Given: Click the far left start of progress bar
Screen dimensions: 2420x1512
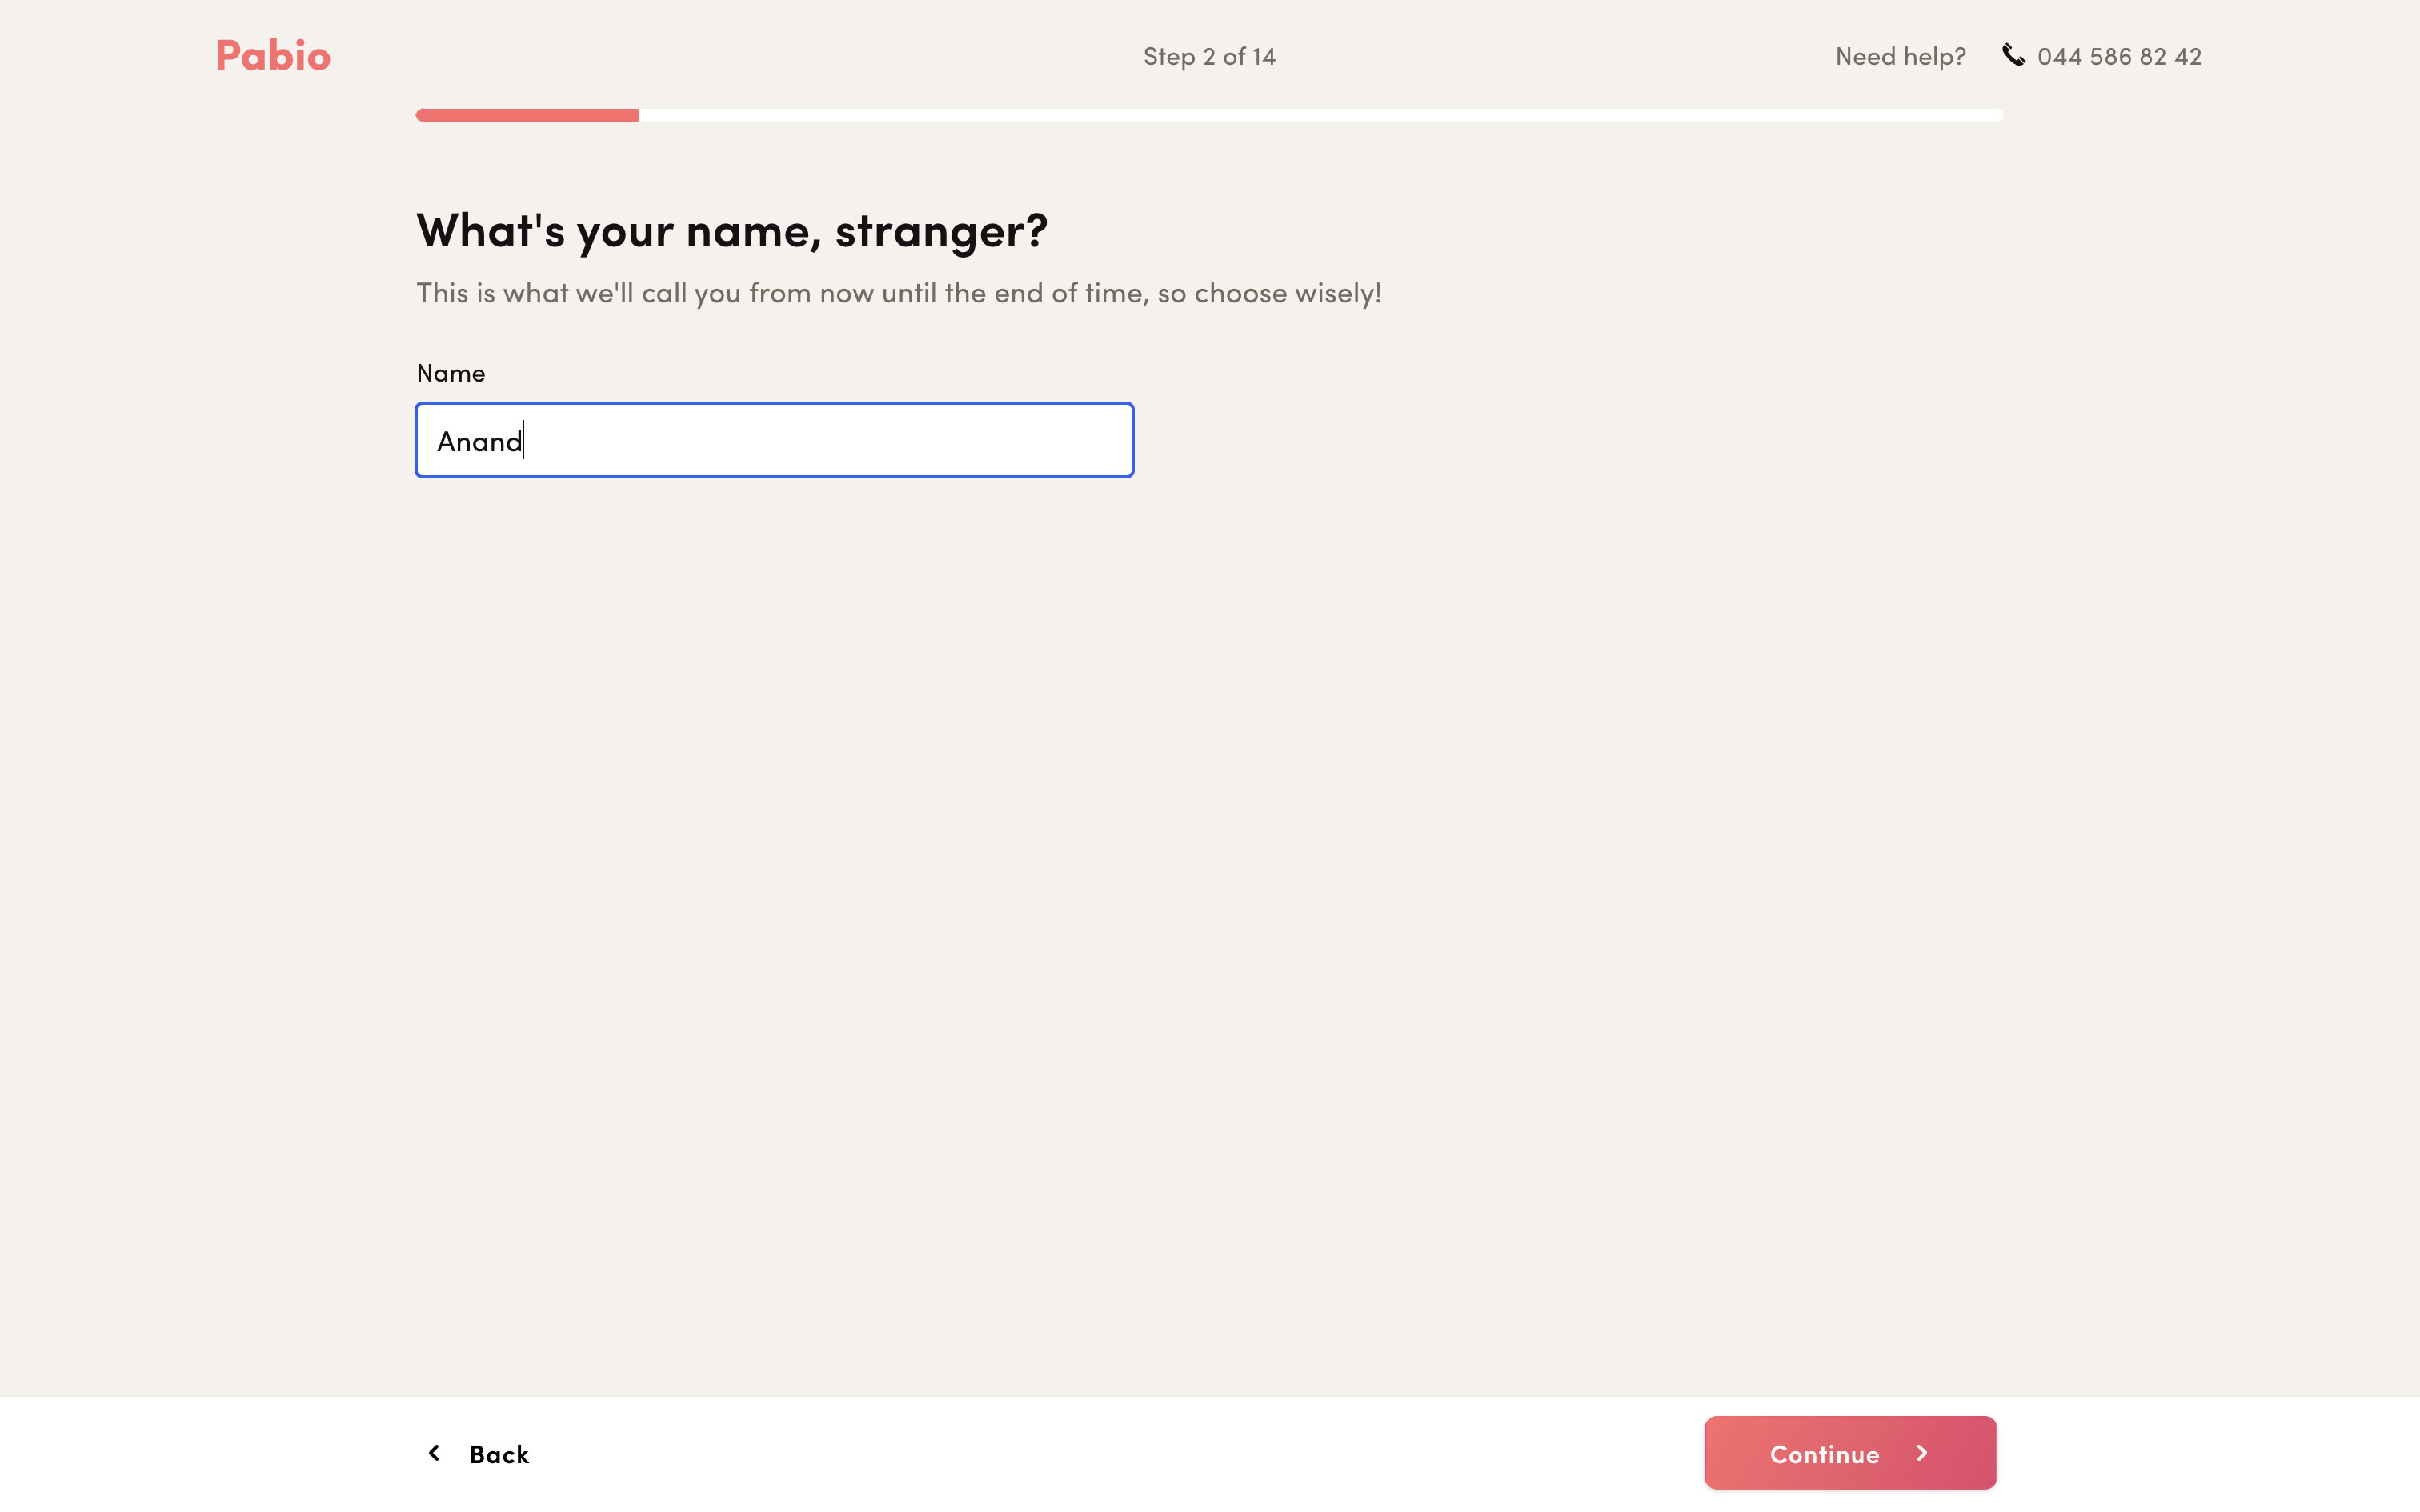Looking at the screenshot, I should point(422,115).
